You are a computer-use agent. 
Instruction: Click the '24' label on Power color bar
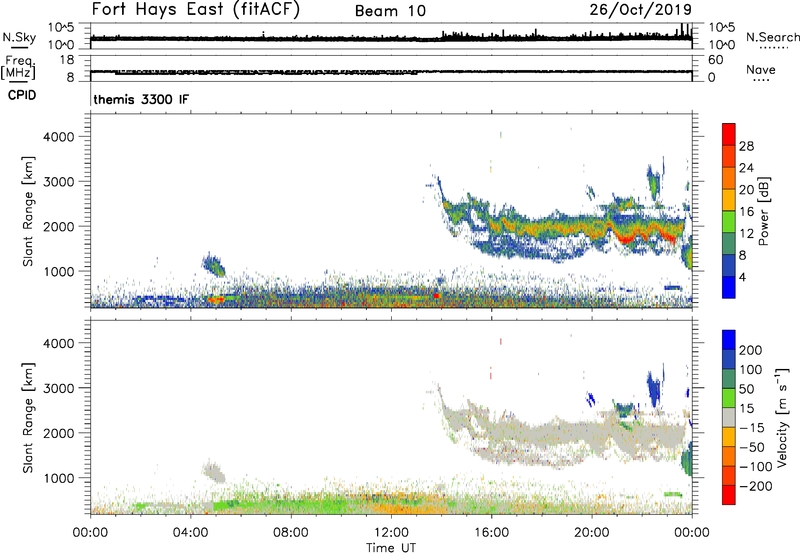(x=746, y=168)
